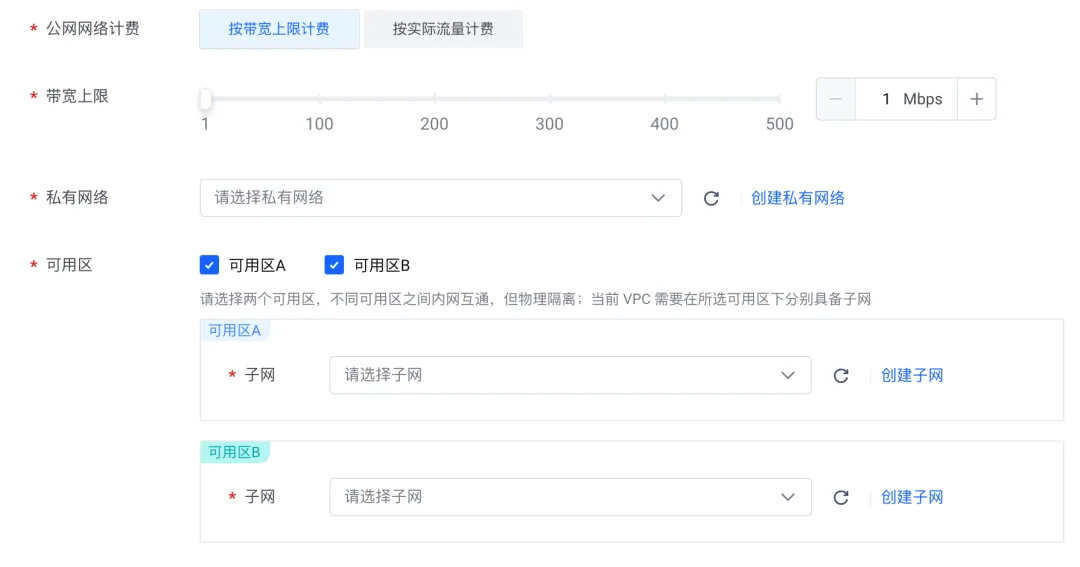The width and height of the screenshot is (1080, 567).
Task: Click the 带宽上限 field label
Action: 77,96
